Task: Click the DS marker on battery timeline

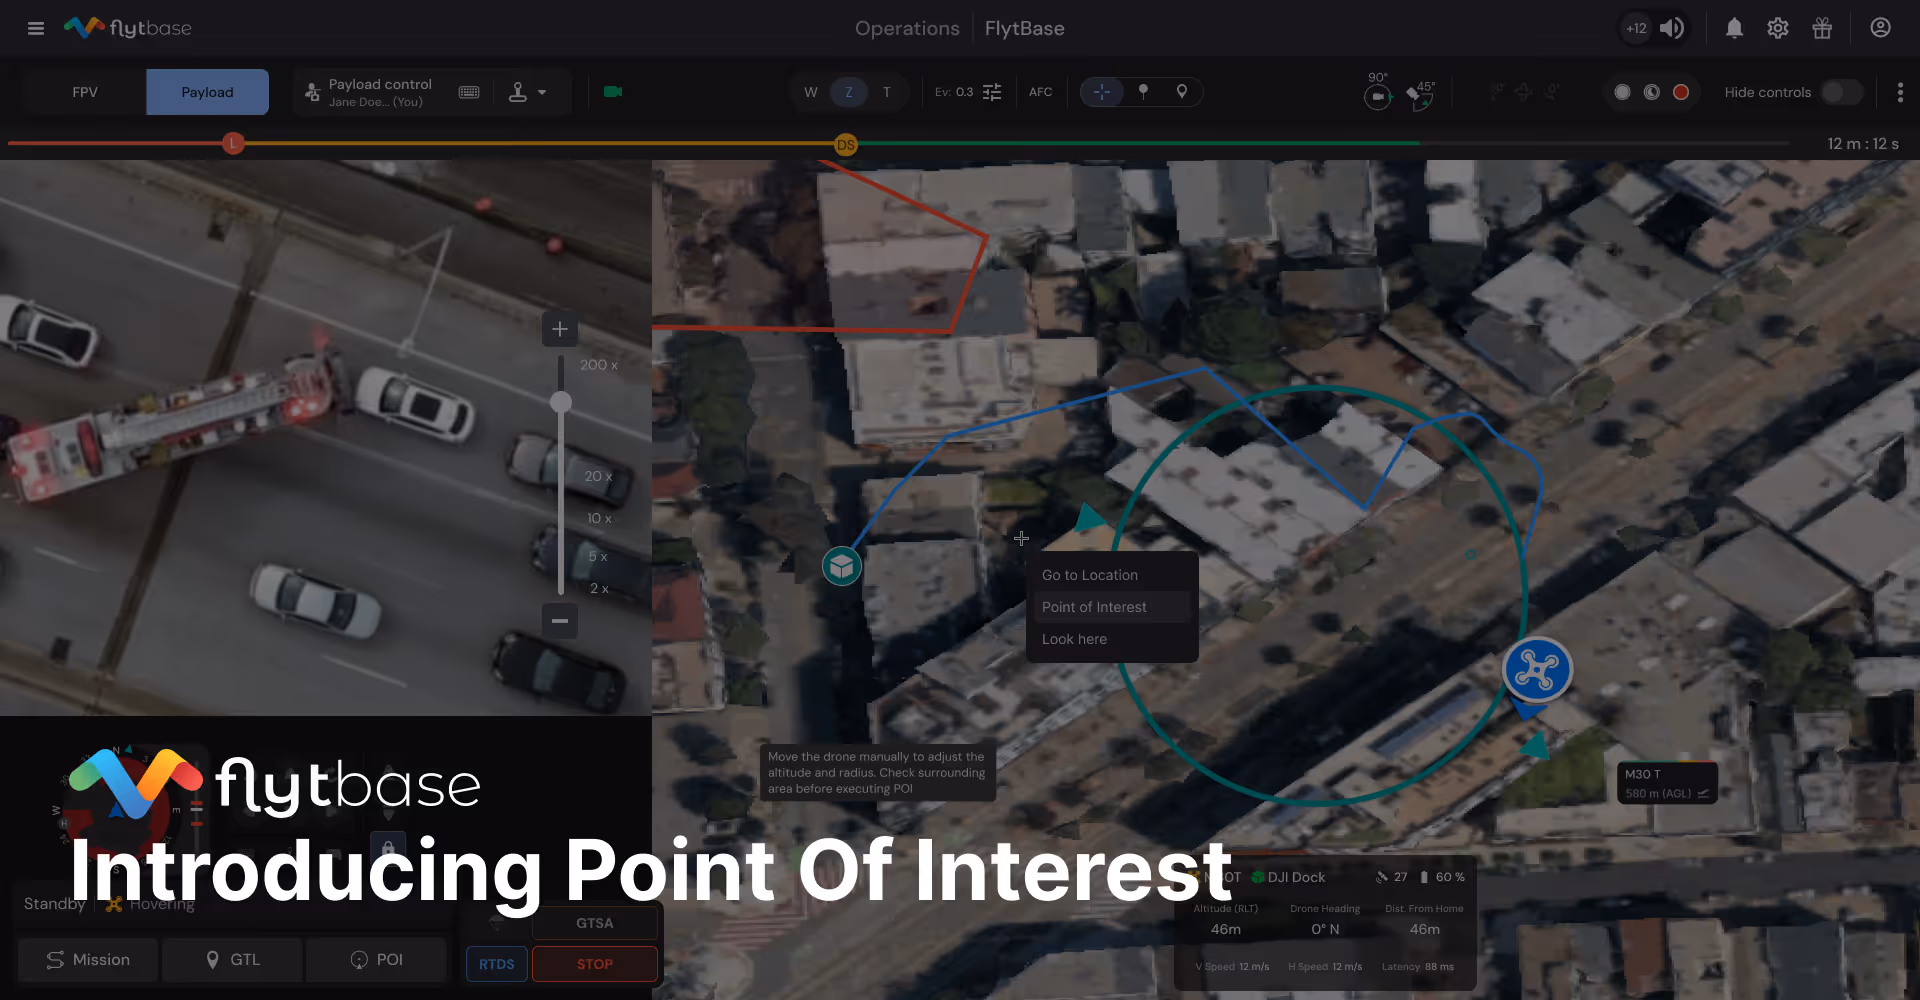Action: [x=846, y=145]
